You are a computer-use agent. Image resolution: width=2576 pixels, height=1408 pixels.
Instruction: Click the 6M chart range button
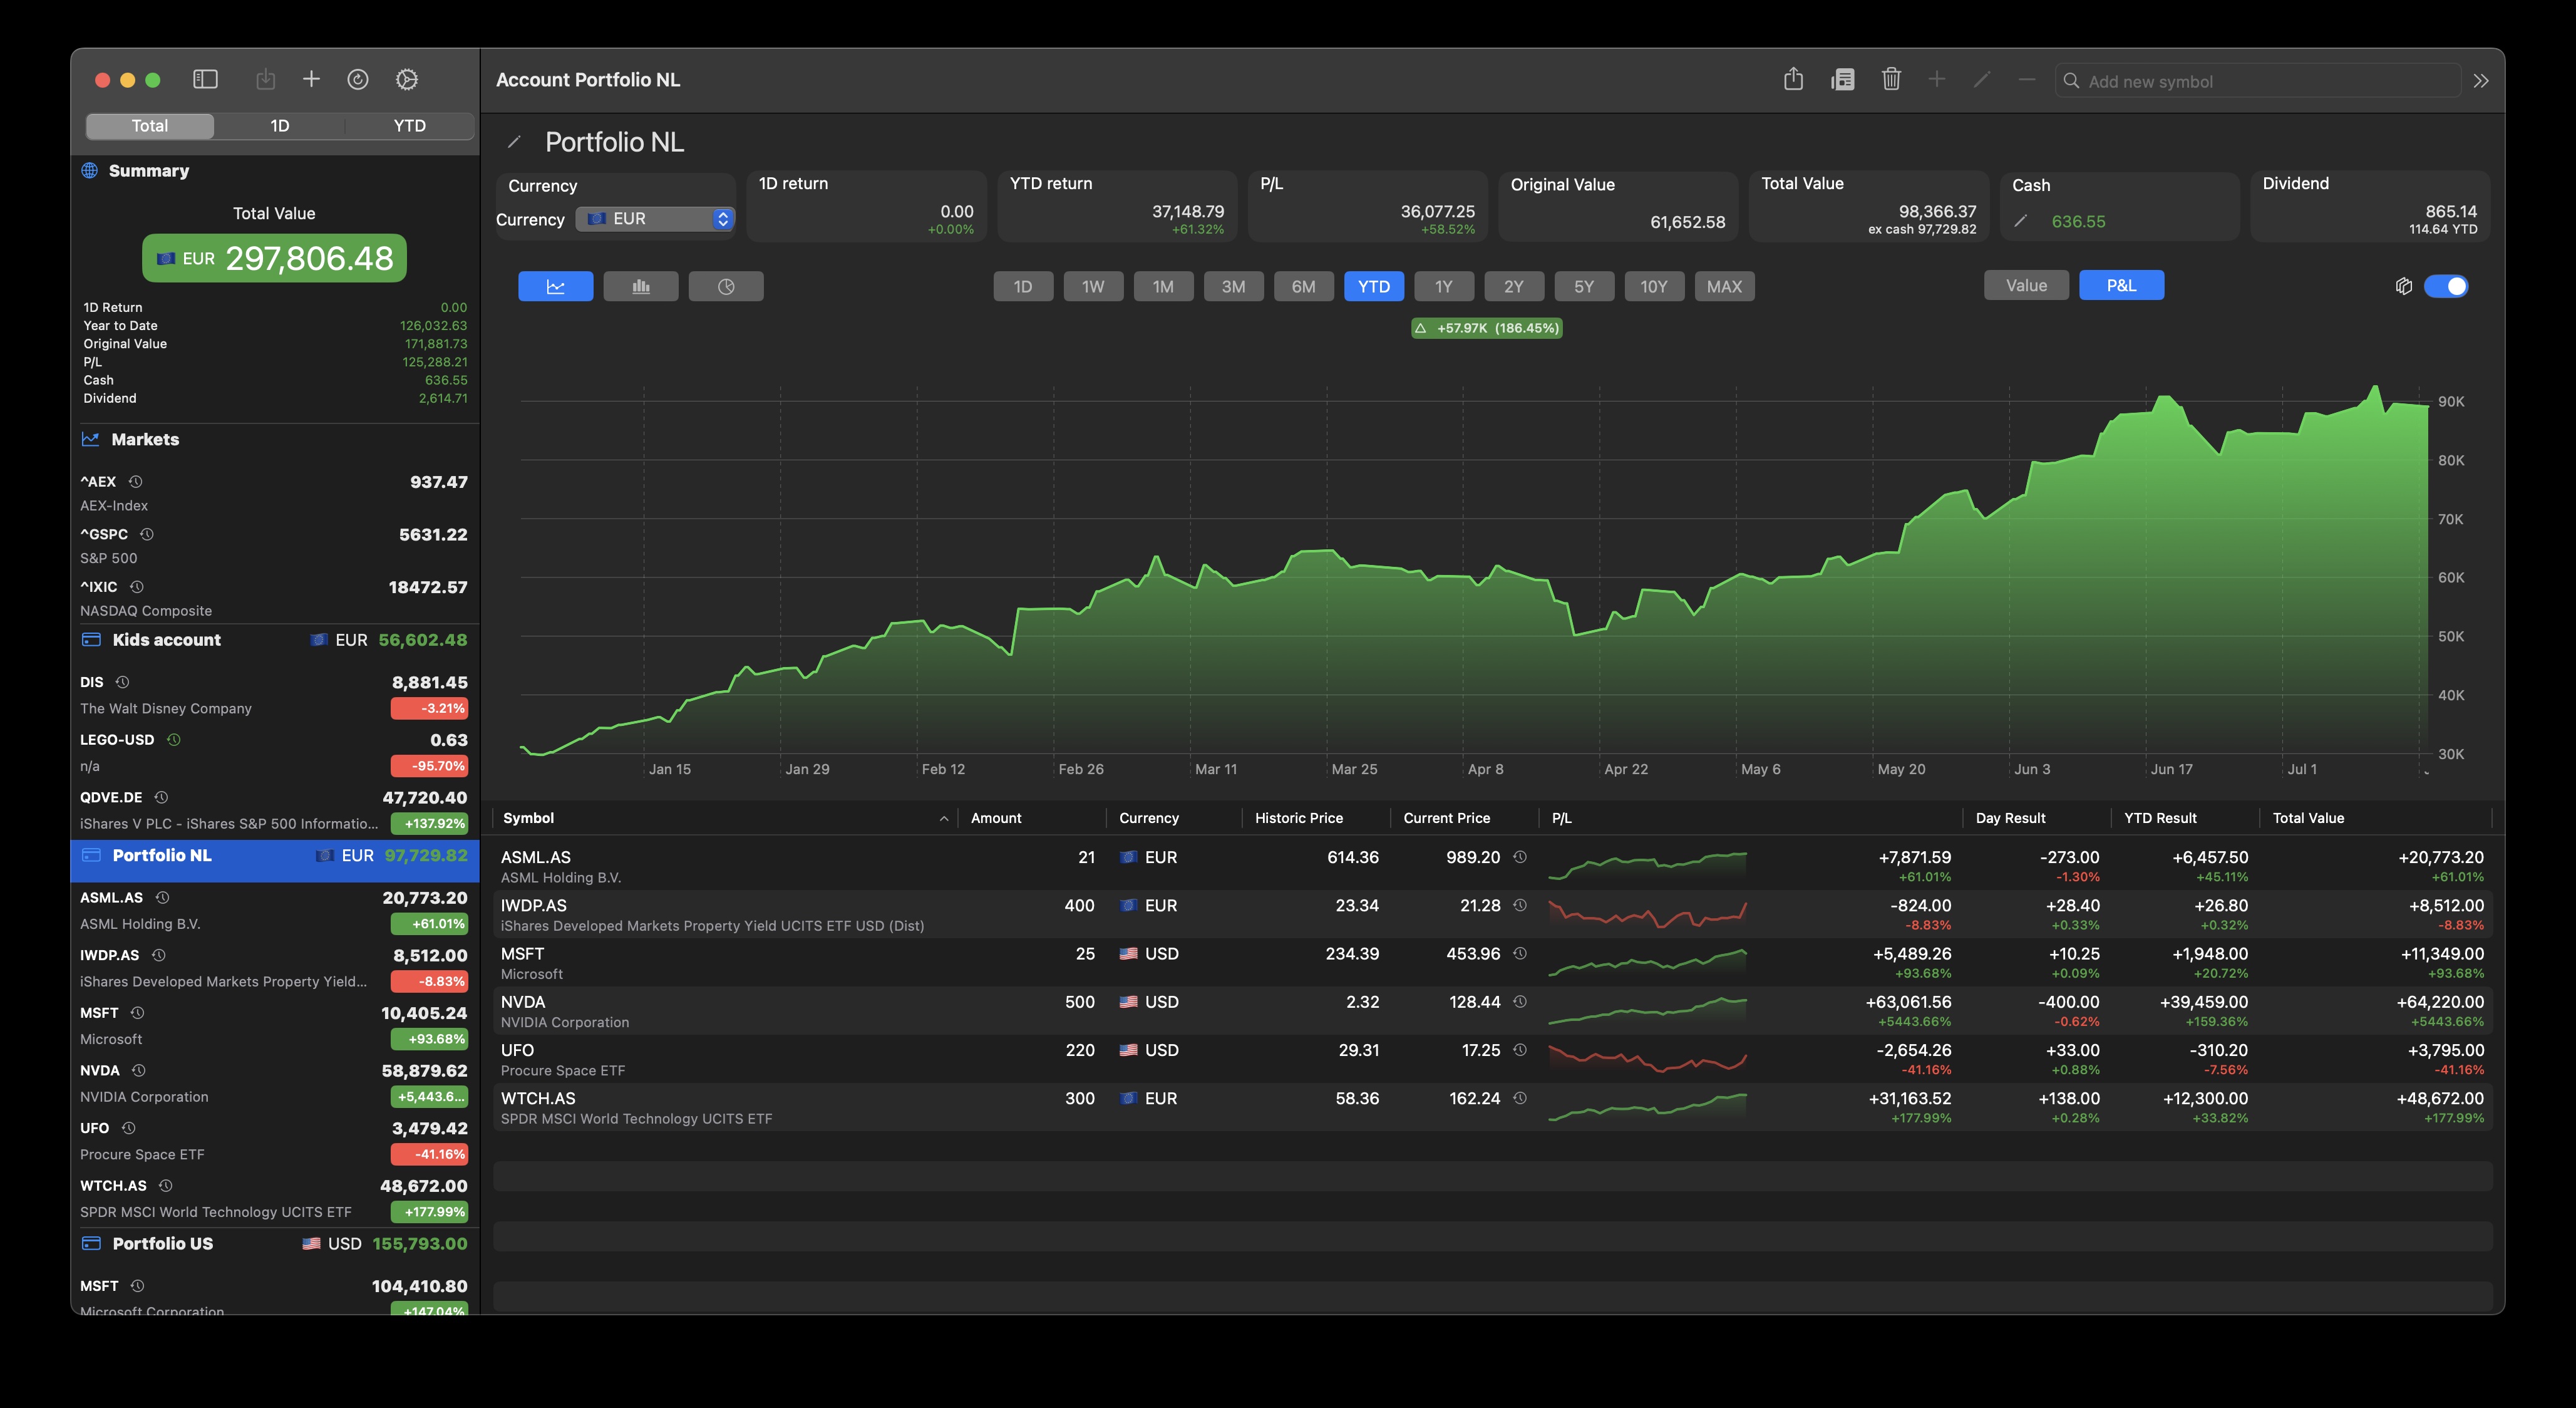tap(1303, 286)
